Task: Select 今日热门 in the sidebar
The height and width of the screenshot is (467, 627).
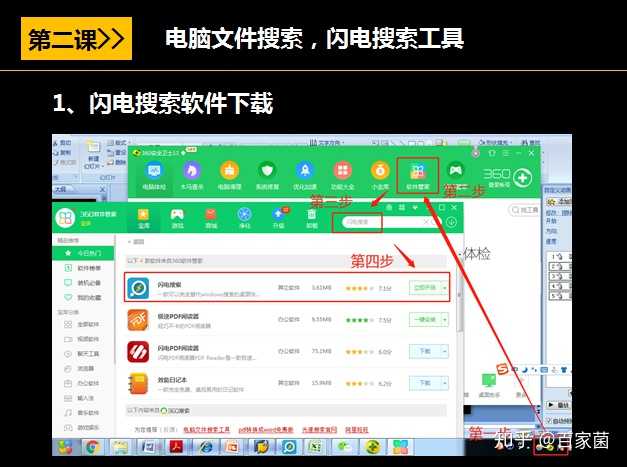Action: point(83,253)
